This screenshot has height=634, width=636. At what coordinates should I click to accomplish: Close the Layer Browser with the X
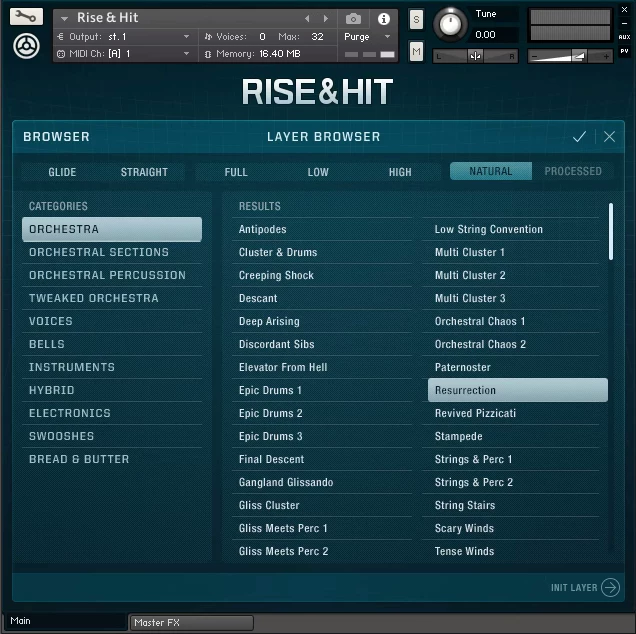pos(609,137)
